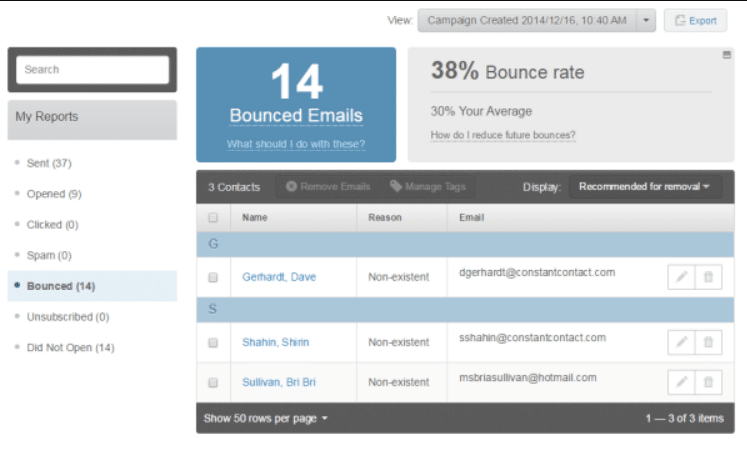The height and width of the screenshot is (462, 747).
Task: Edit Shahin, Shirin contact with pencil icon
Action: click(x=681, y=342)
